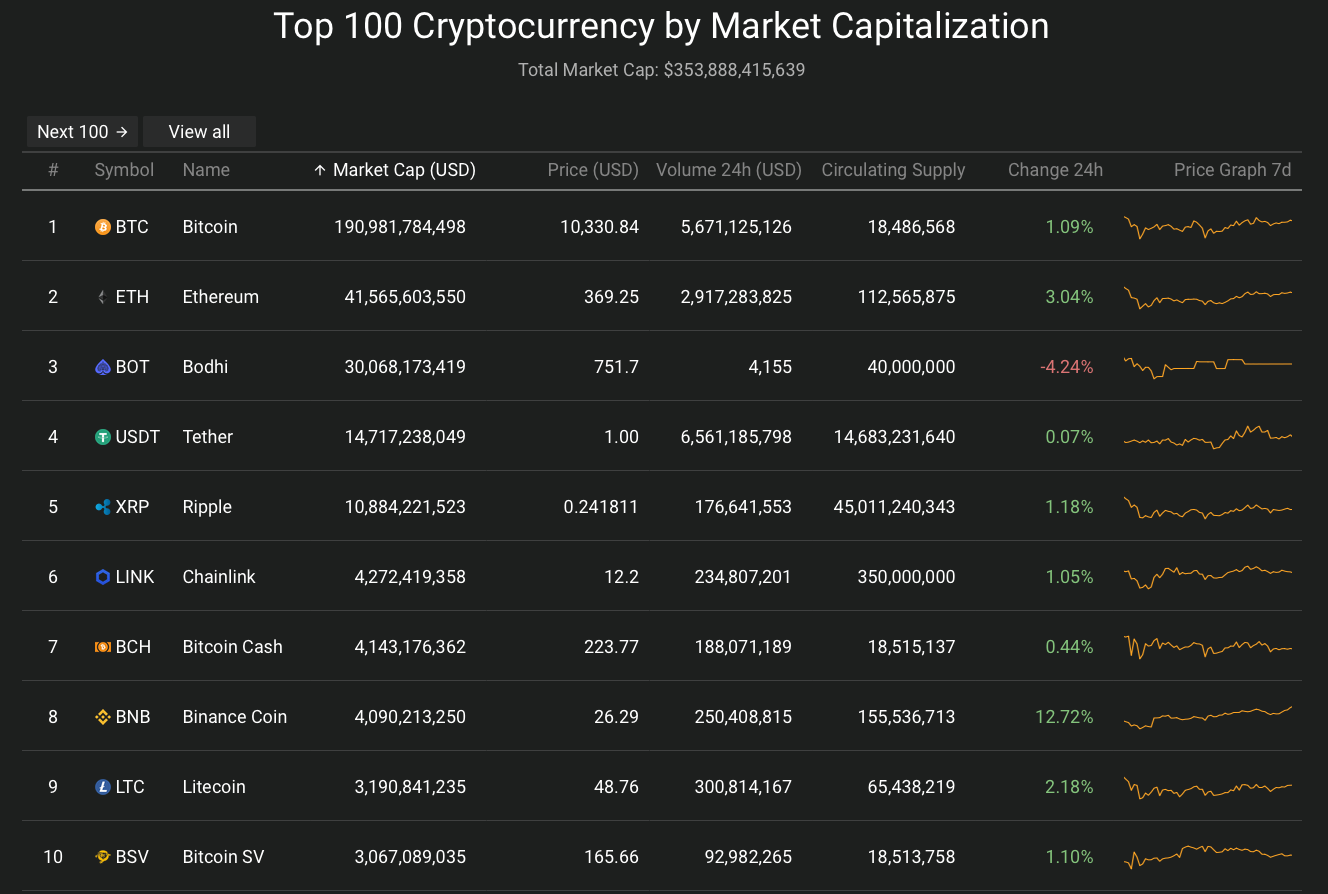Click the Price Graph 7d column header

pyautogui.click(x=1232, y=170)
